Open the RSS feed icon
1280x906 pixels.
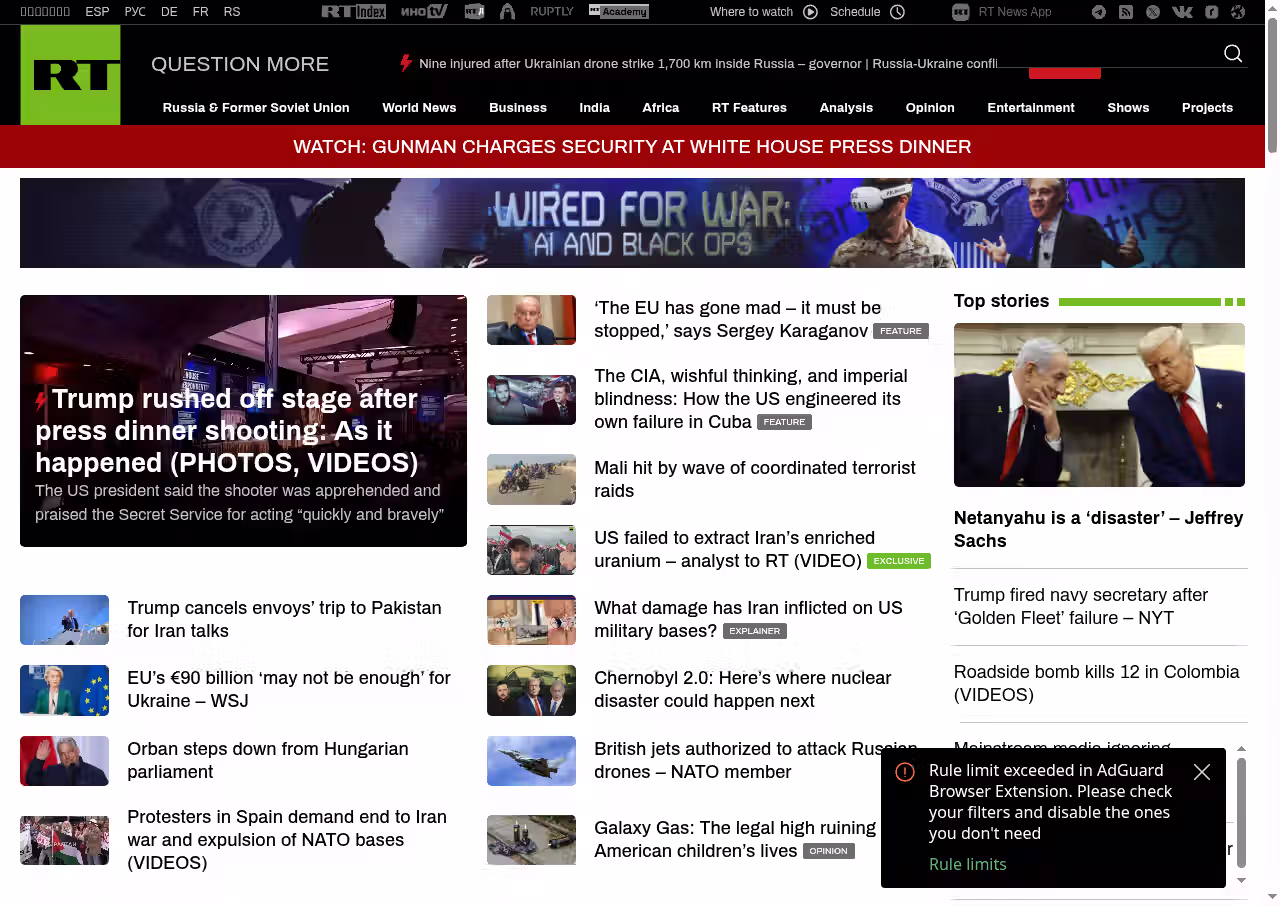pos(1126,12)
